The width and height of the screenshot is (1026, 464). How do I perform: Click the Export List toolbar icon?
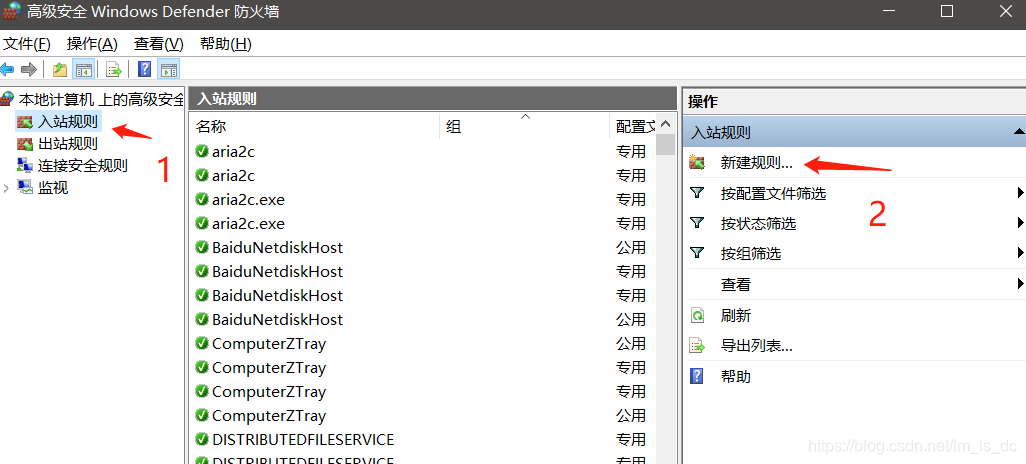[114, 69]
